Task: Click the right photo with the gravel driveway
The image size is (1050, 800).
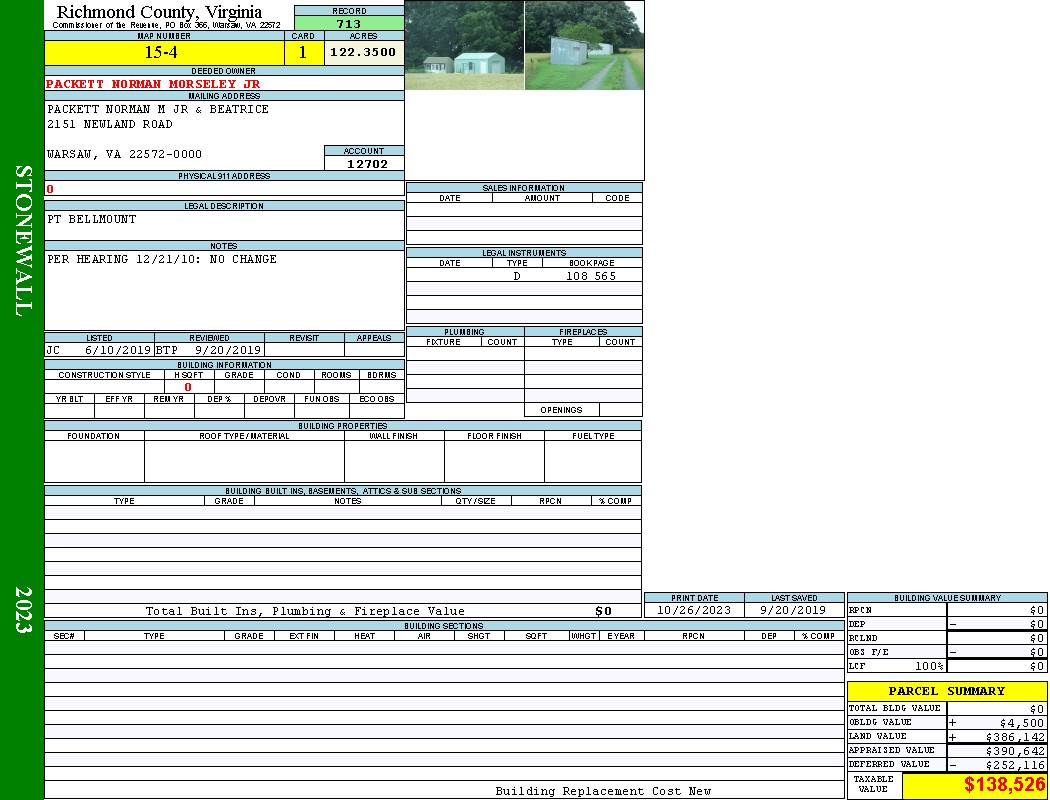Action: pos(584,46)
